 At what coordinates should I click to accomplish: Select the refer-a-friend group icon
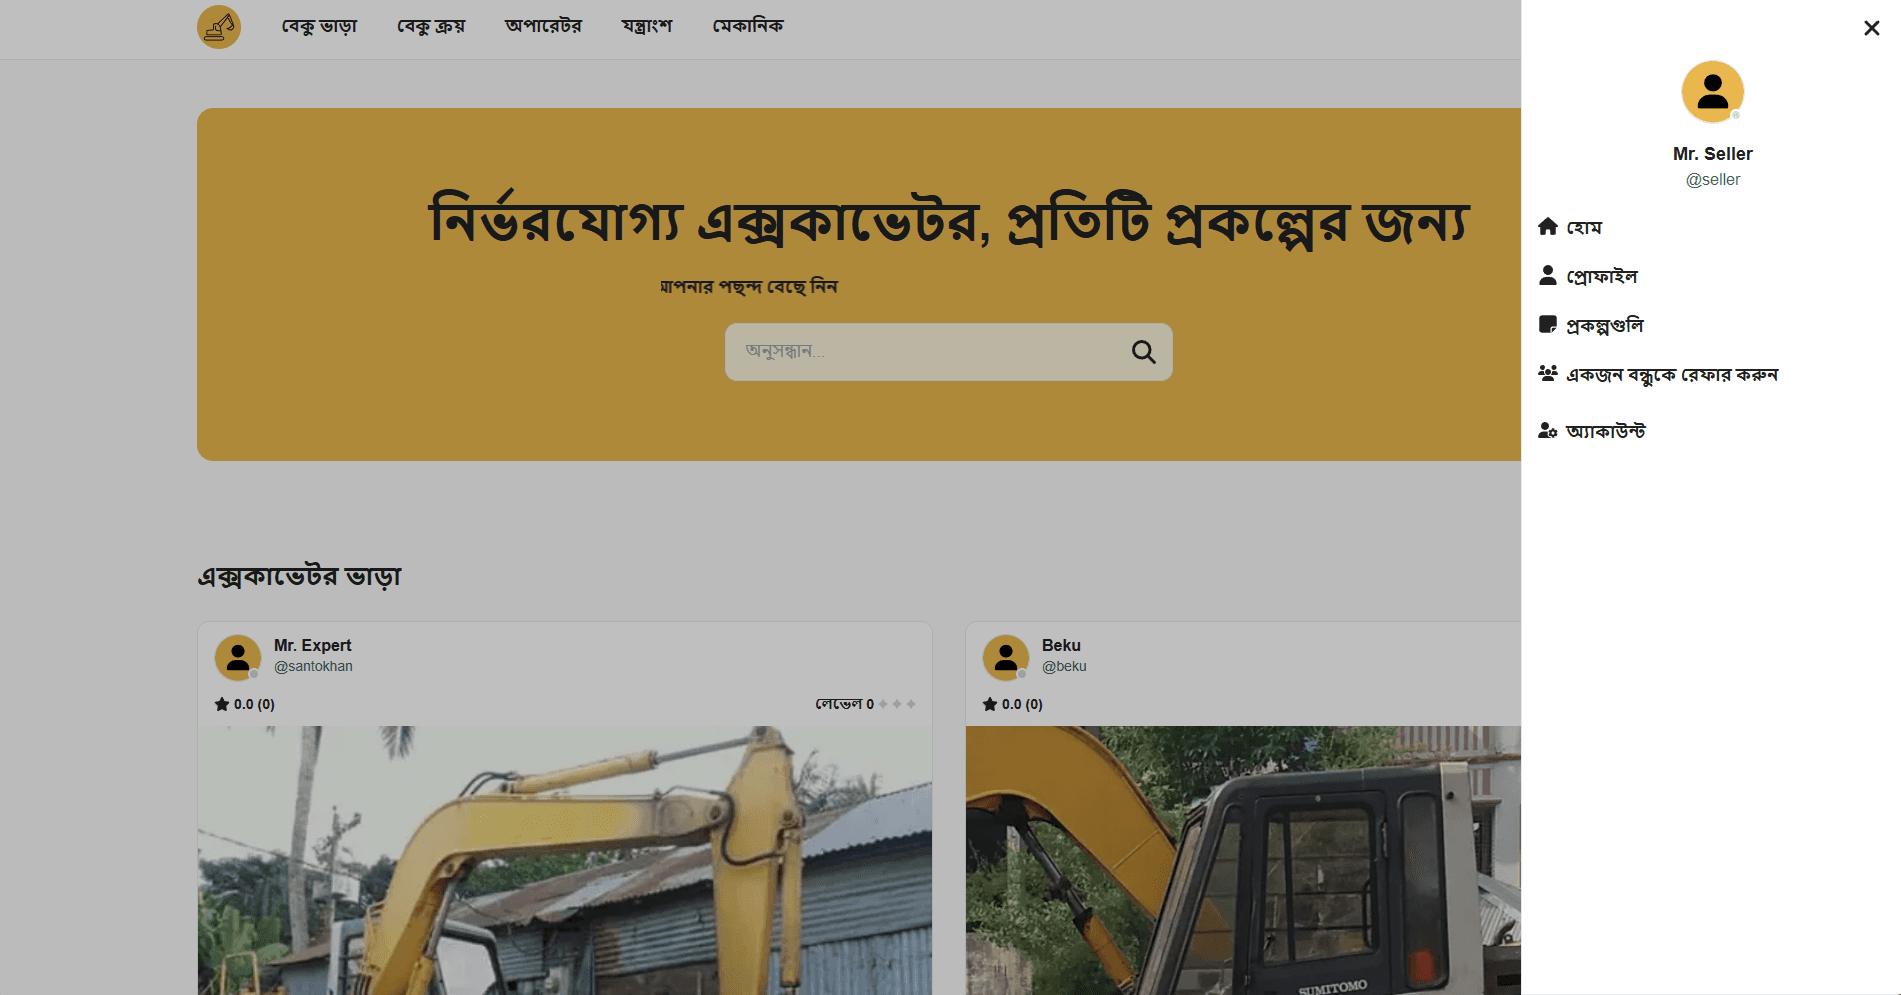point(1548,372)
